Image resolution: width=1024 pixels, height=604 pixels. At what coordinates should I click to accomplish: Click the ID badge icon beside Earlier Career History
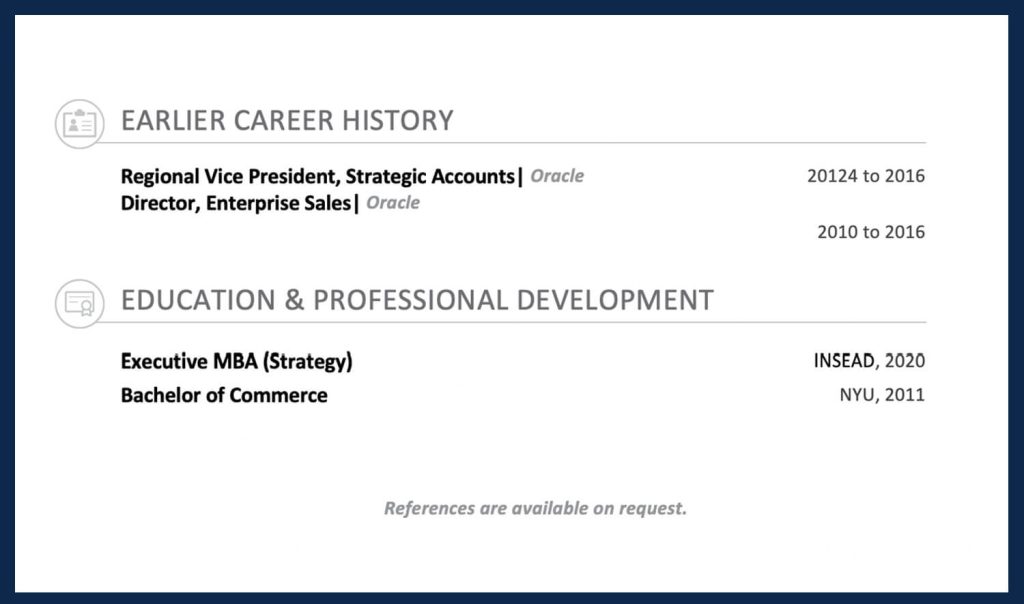click(x=79, y=124)
